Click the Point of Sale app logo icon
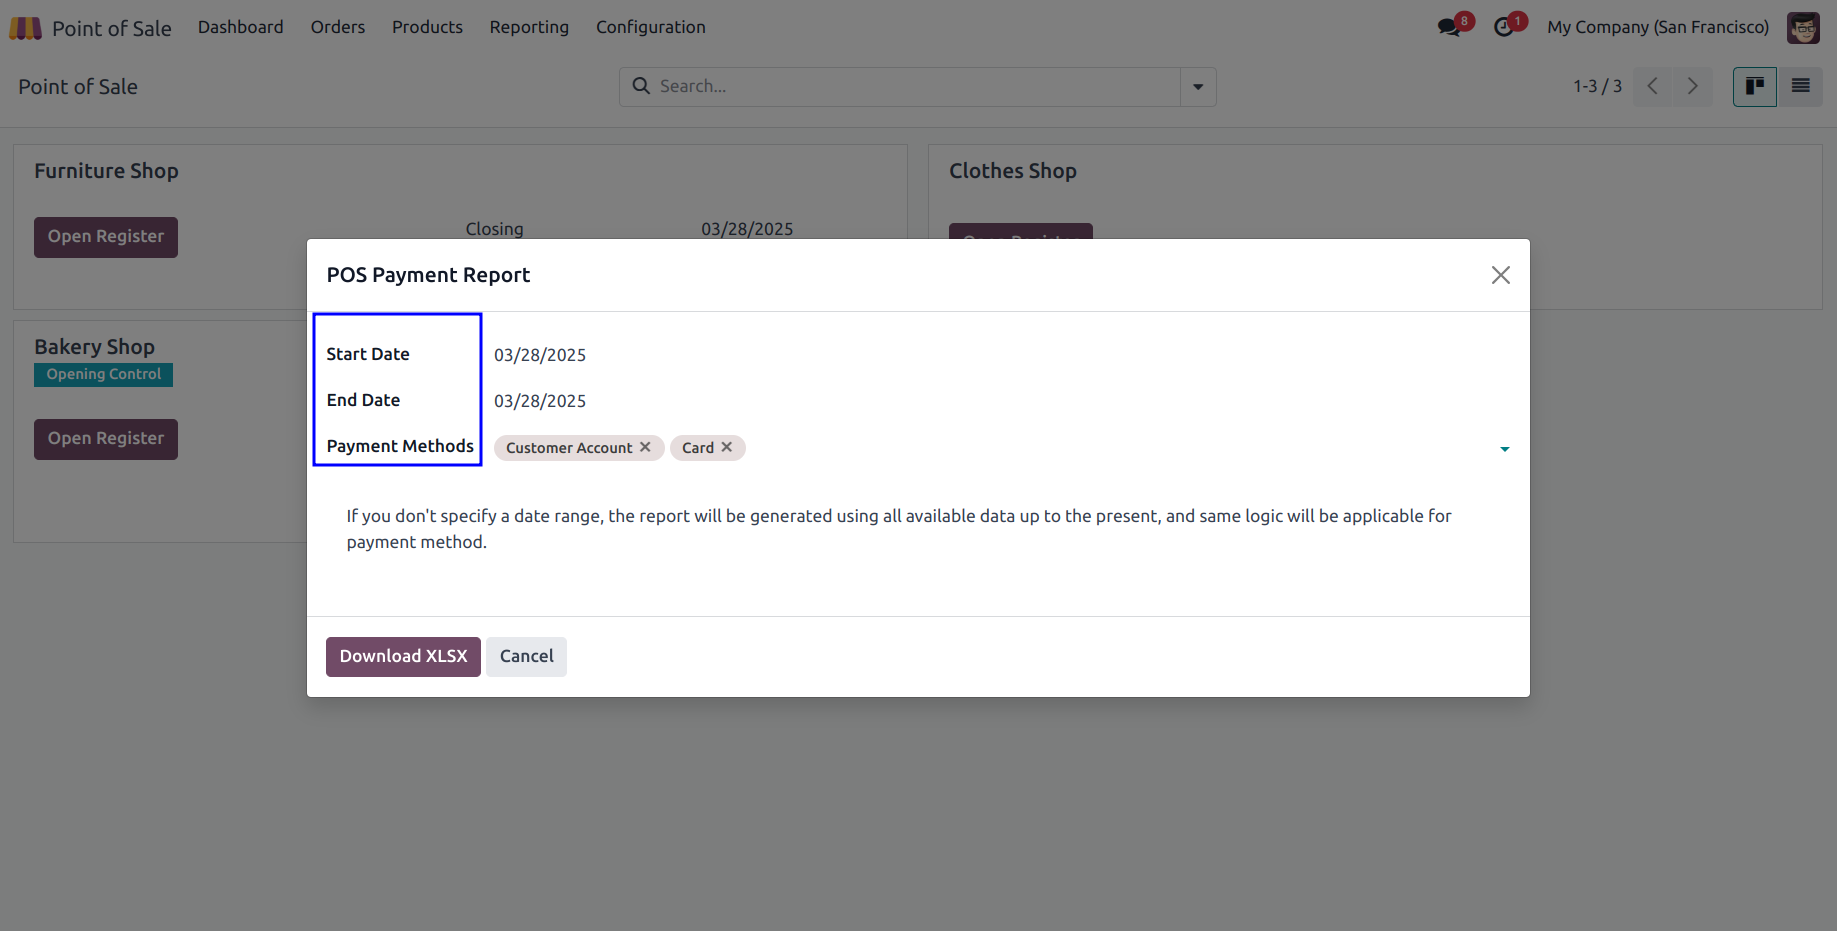The image size is (1837, 931). 26,28
